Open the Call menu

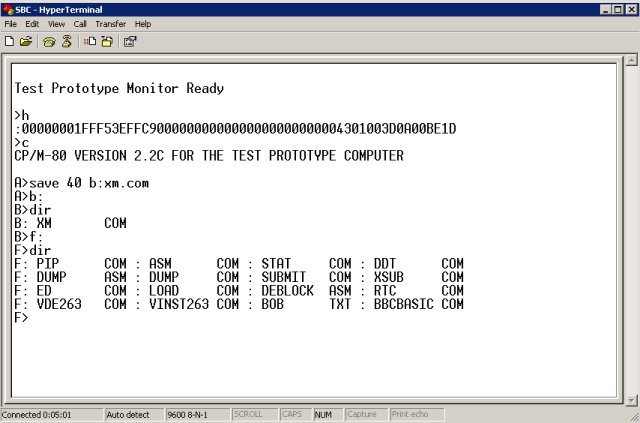coord(80,24)
